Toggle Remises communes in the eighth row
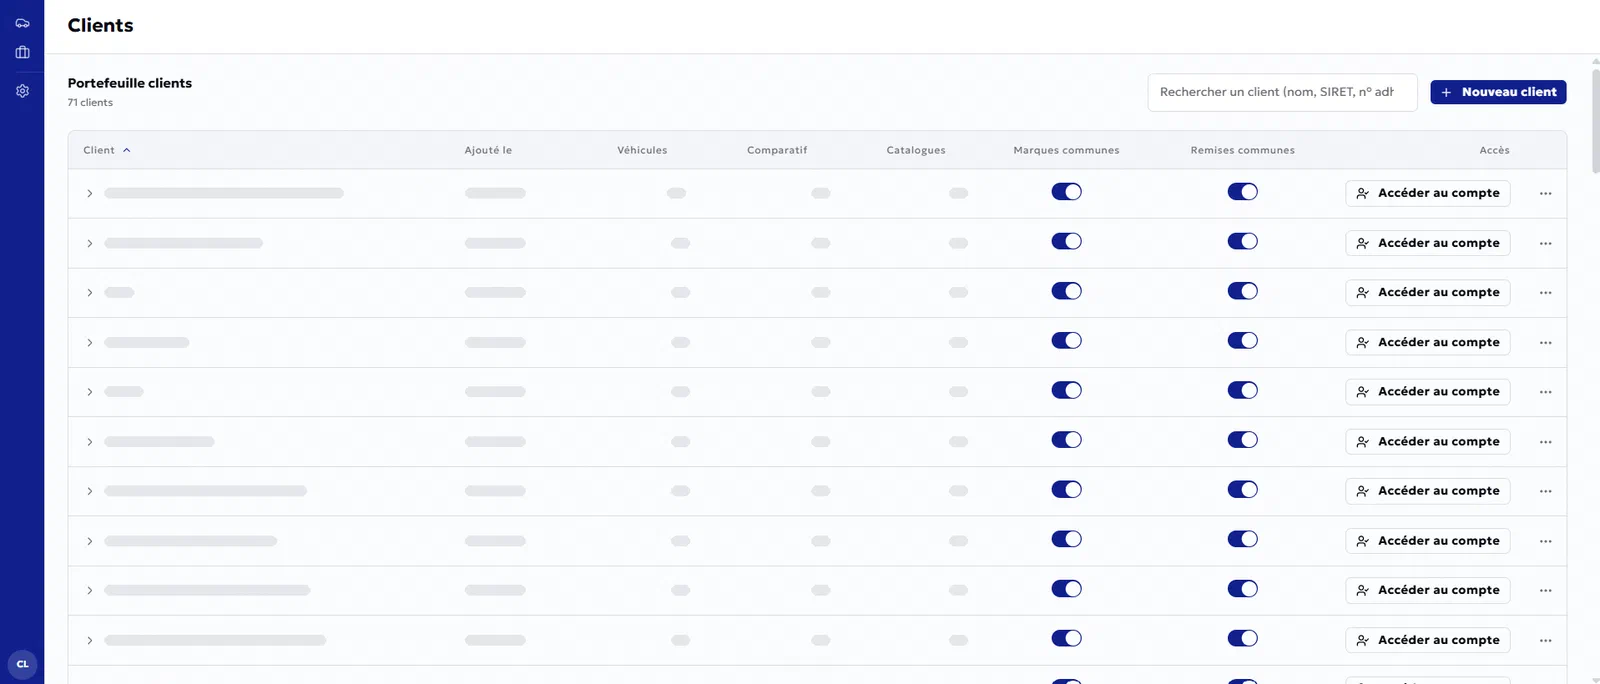 (x=1242, y=539)
